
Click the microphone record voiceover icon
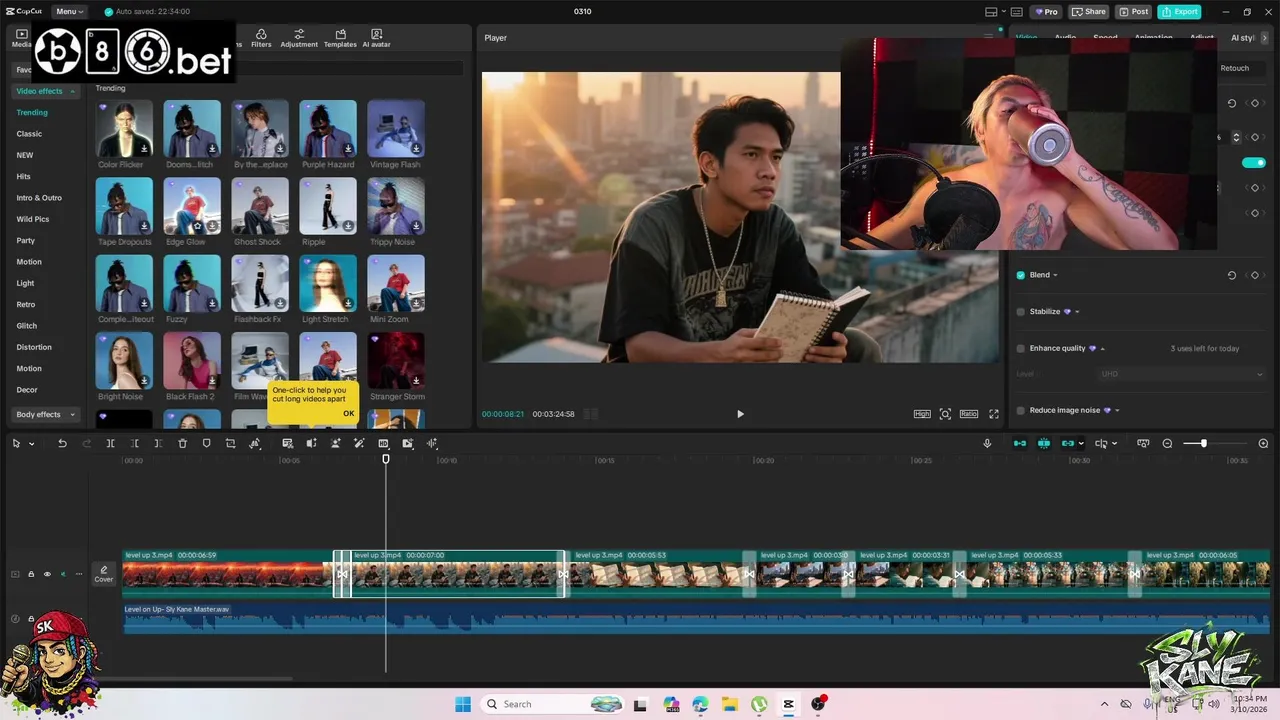tap(987, 443)
